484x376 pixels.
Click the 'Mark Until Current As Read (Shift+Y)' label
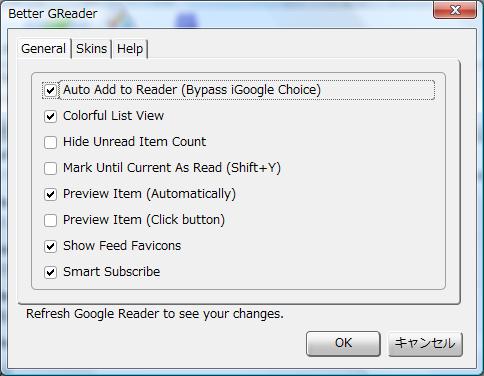point(172,168)
